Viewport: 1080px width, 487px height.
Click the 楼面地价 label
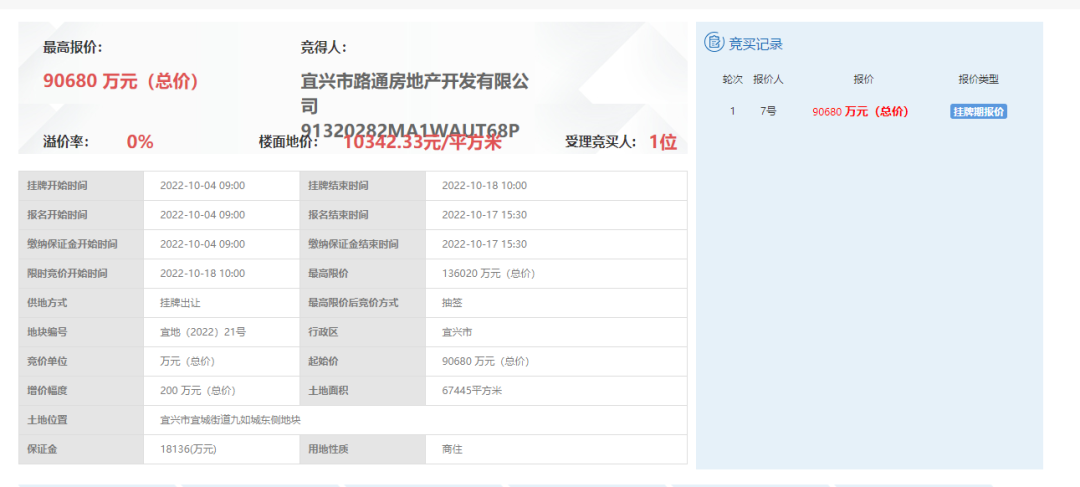pyautogui.click(x=289, y=143)
